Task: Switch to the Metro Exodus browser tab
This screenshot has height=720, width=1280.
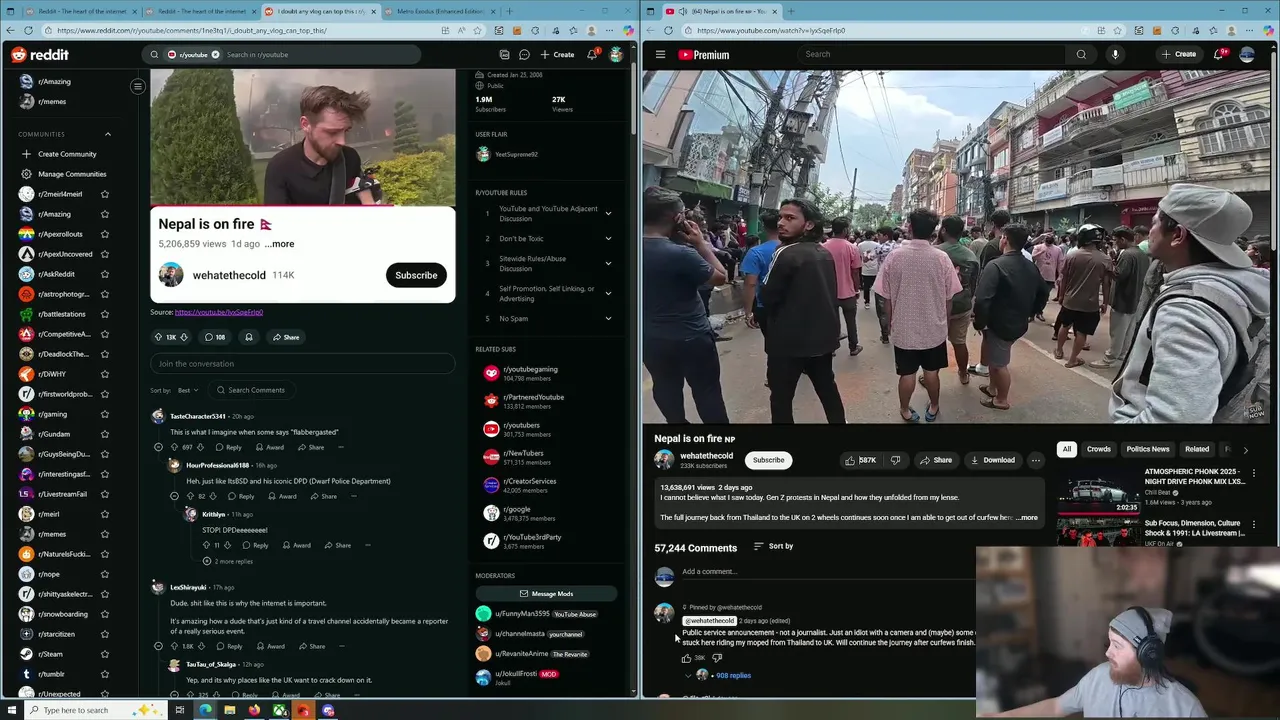Action: tap(440, 11)
